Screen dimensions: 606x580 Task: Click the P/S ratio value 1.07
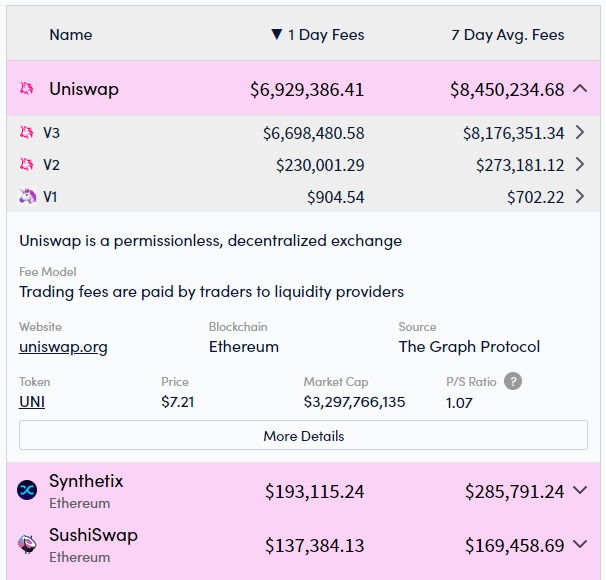coord(459,403)
